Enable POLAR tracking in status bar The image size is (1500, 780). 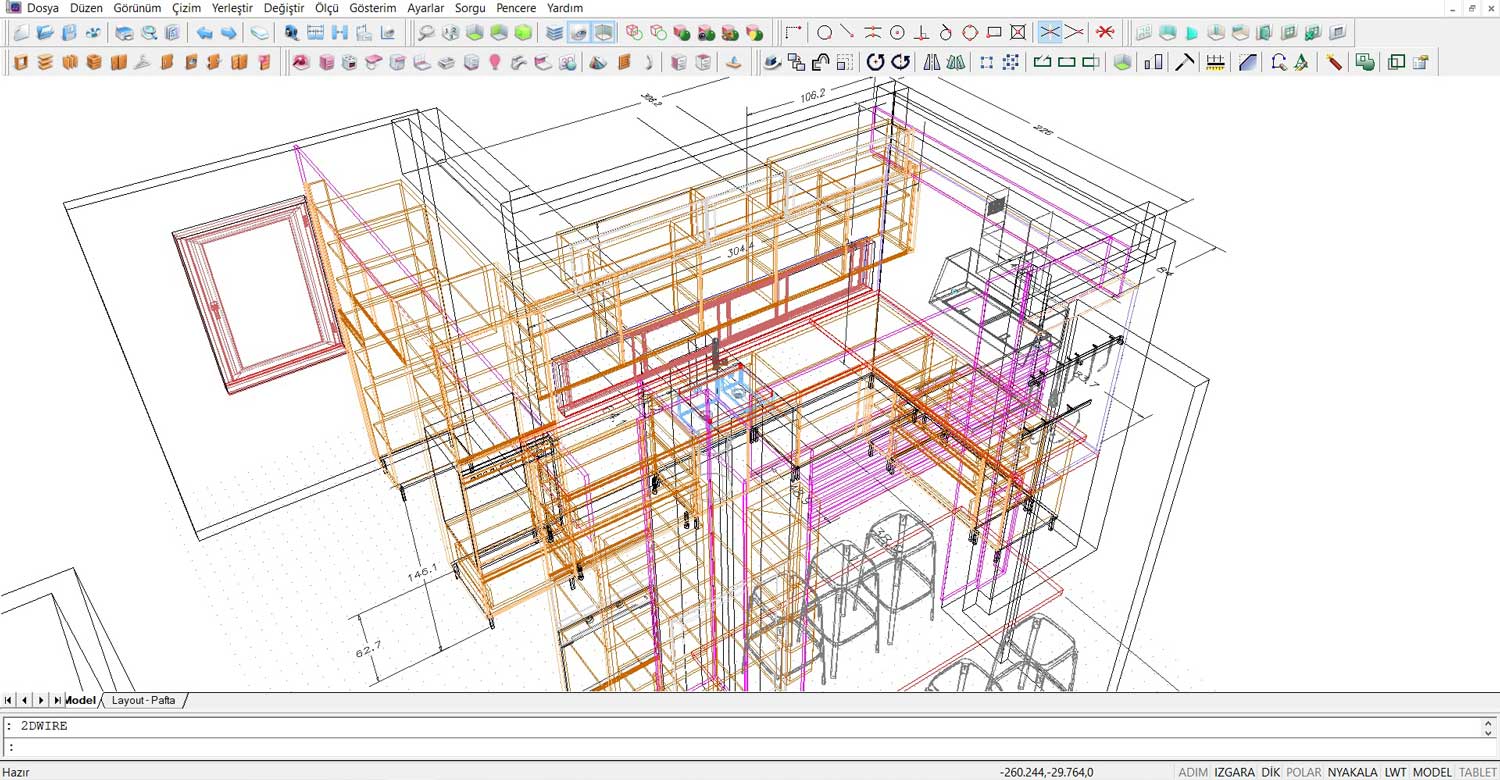point(1303,772)
